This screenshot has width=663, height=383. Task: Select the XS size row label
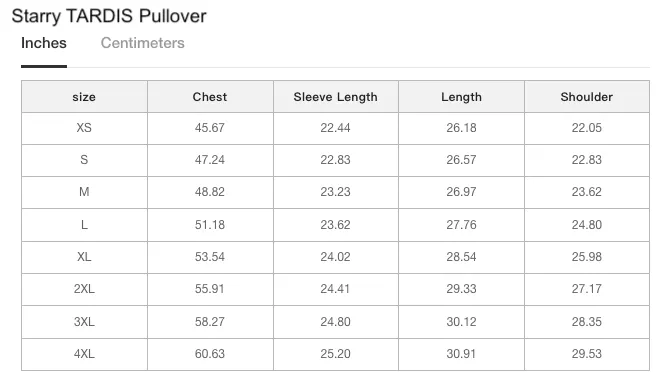pyautogui.click(x=84, y=128)
